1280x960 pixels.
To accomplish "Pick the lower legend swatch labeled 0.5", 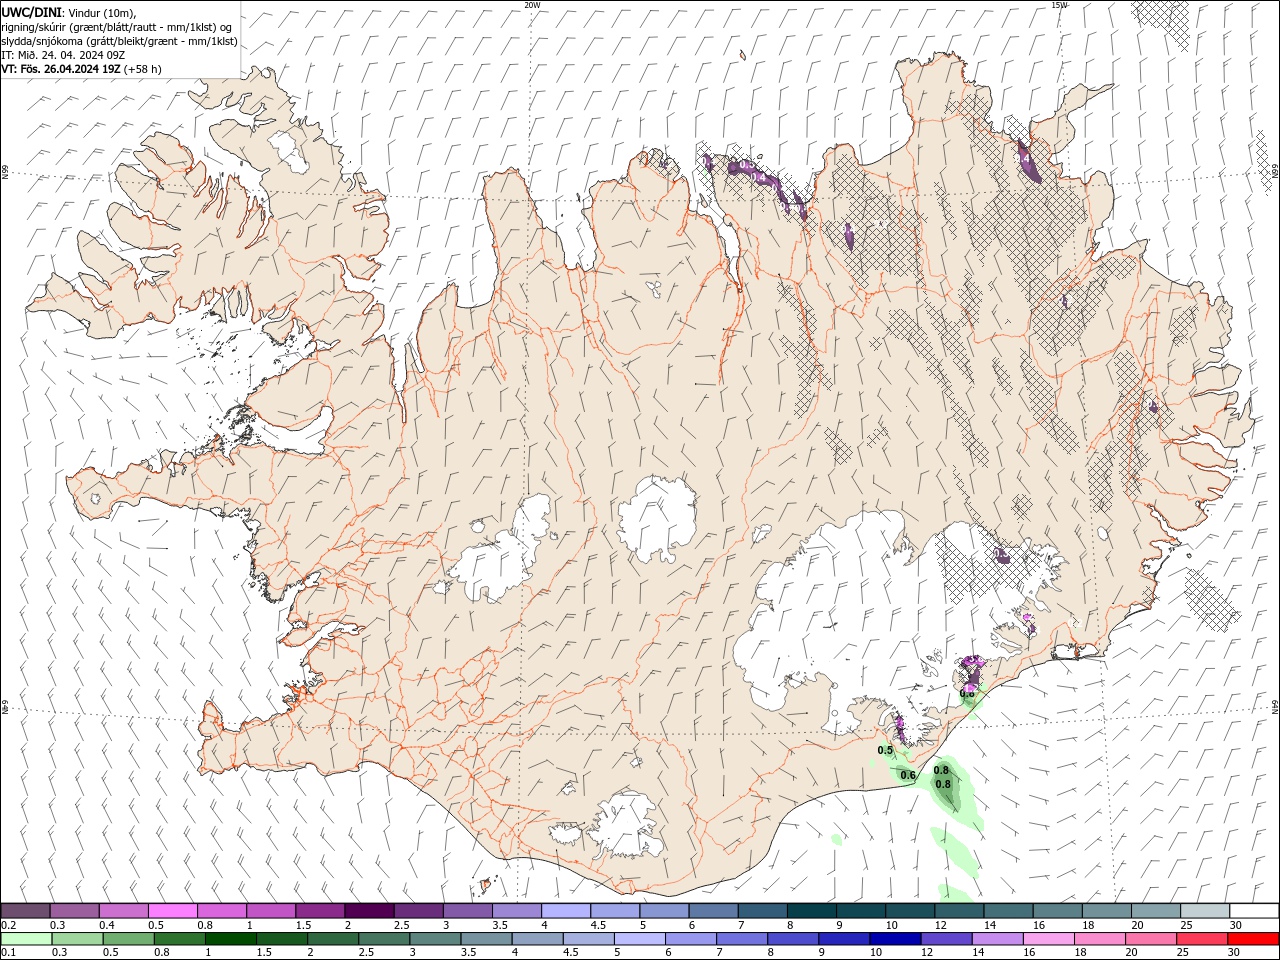I will 128,939.
